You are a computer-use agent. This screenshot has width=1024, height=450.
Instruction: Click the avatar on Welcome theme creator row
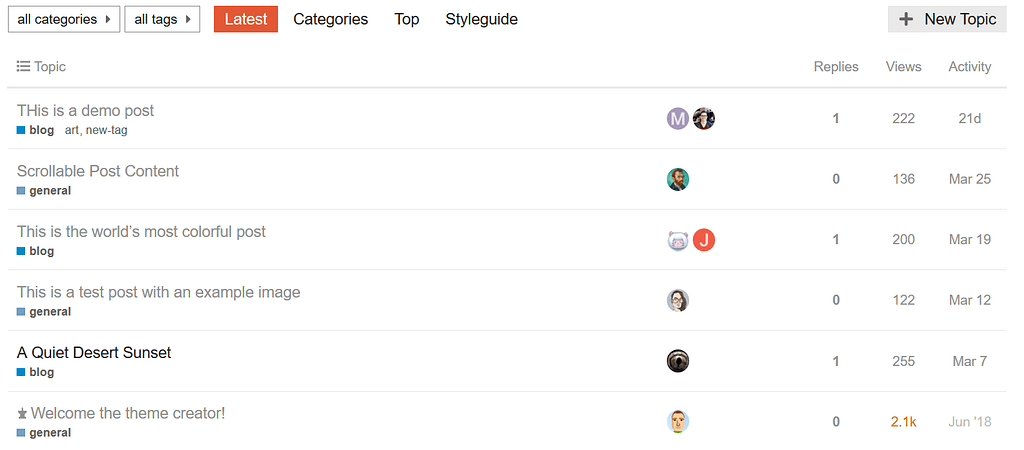click(678, 422)
